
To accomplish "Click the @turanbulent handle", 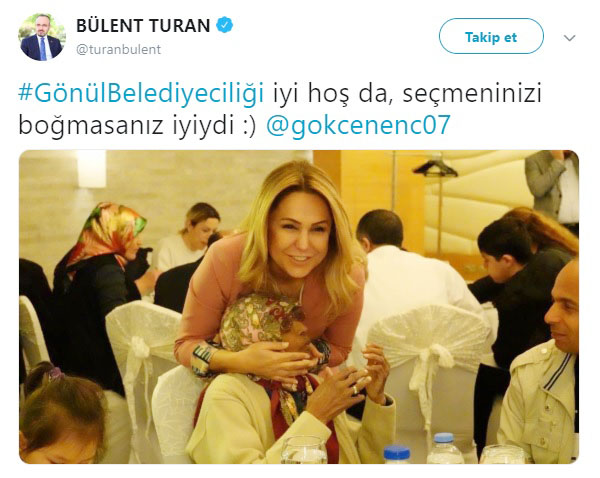I will (x=118, y=50).
